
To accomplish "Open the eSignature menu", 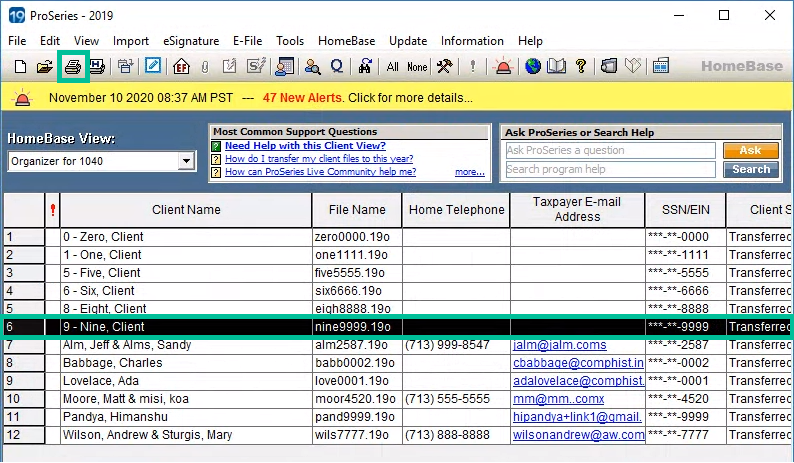I will click(191, 41).
